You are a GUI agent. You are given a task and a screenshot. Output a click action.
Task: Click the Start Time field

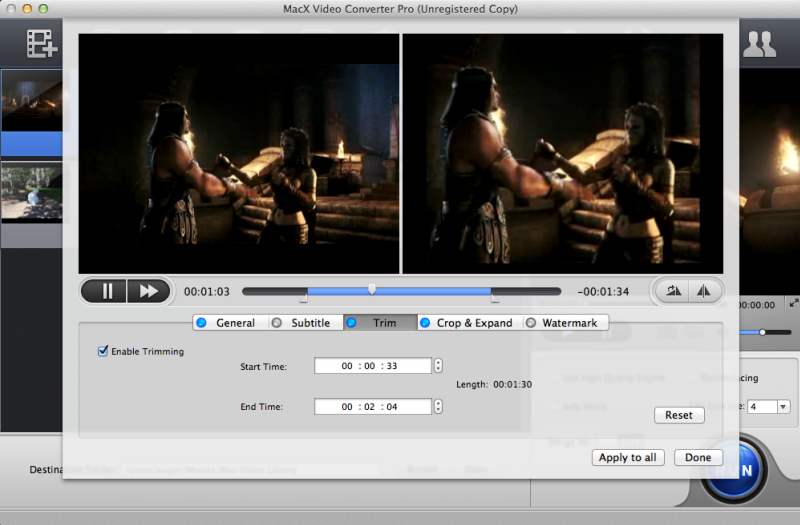tap(373, 366)
